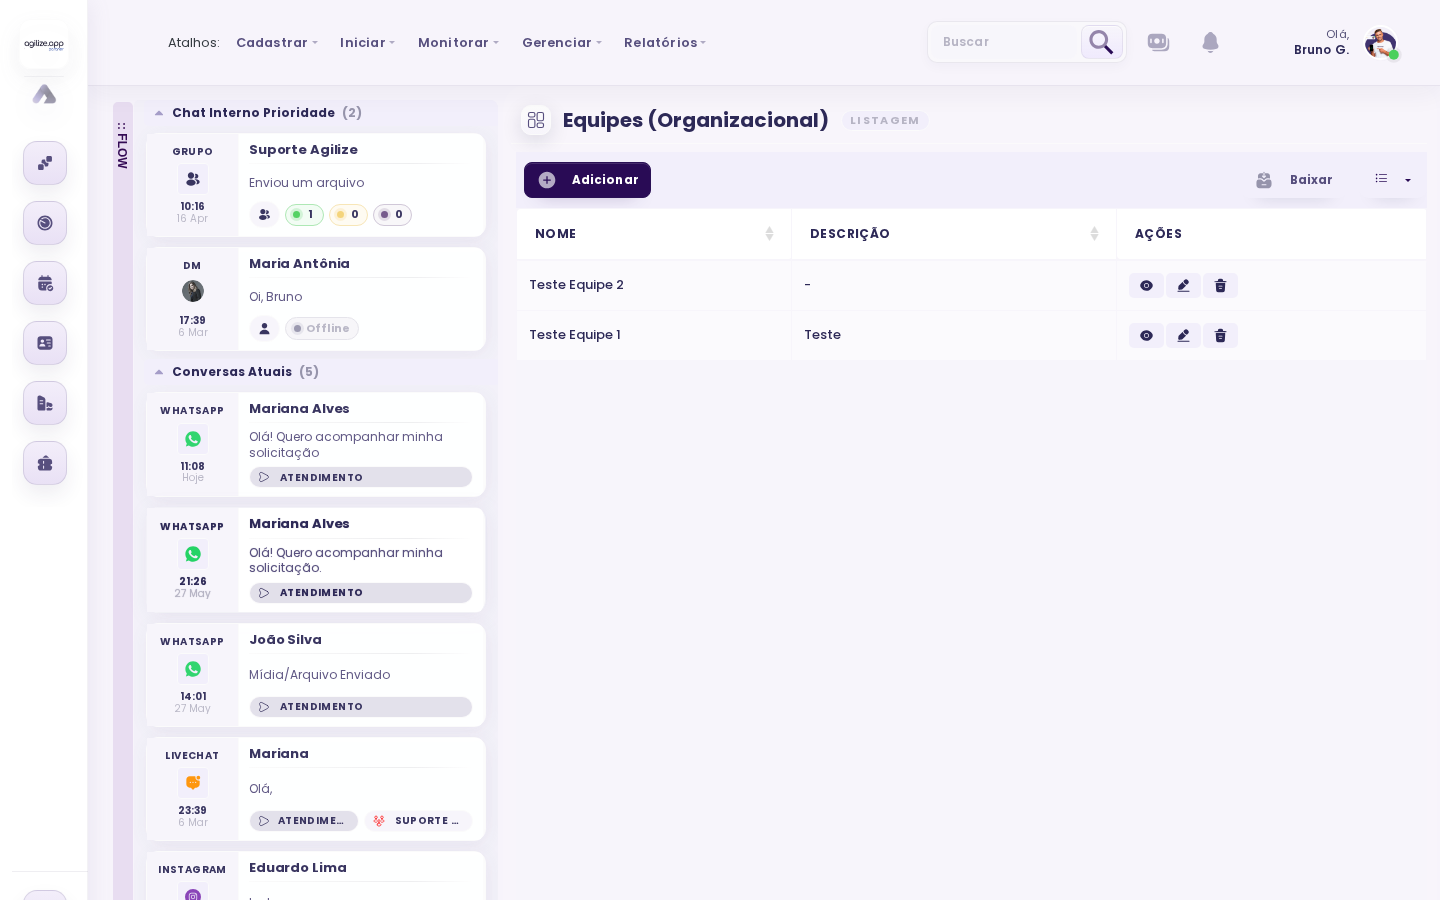Open the calendar schedule sidebar shortcut
The image size is (1440, 900).
45,283
